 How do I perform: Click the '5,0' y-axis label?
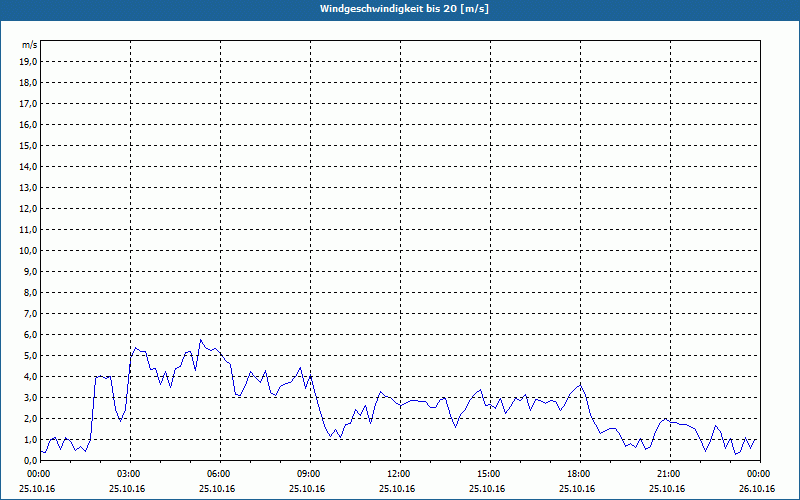31,356
